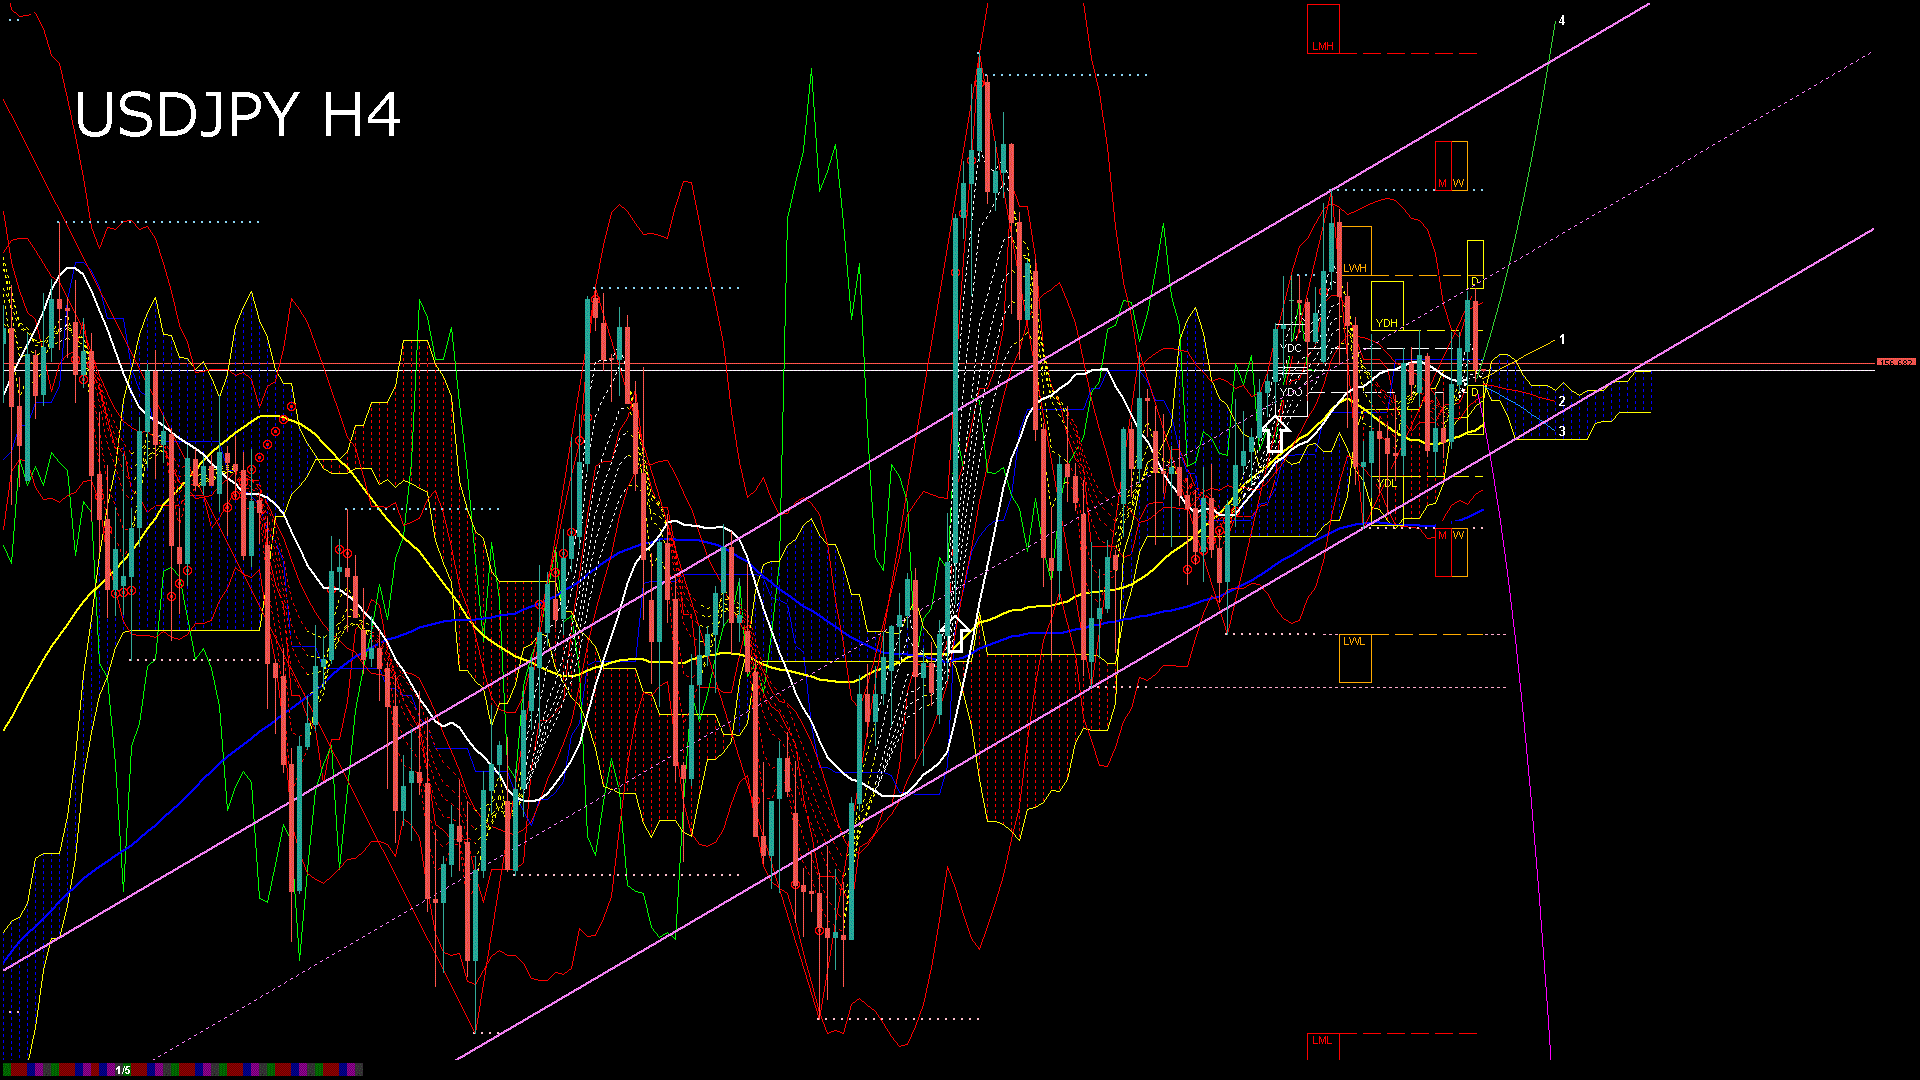The image size is (1920, 1080).
Task: Click the upper yellow D box
Action: coord(1476,265)
